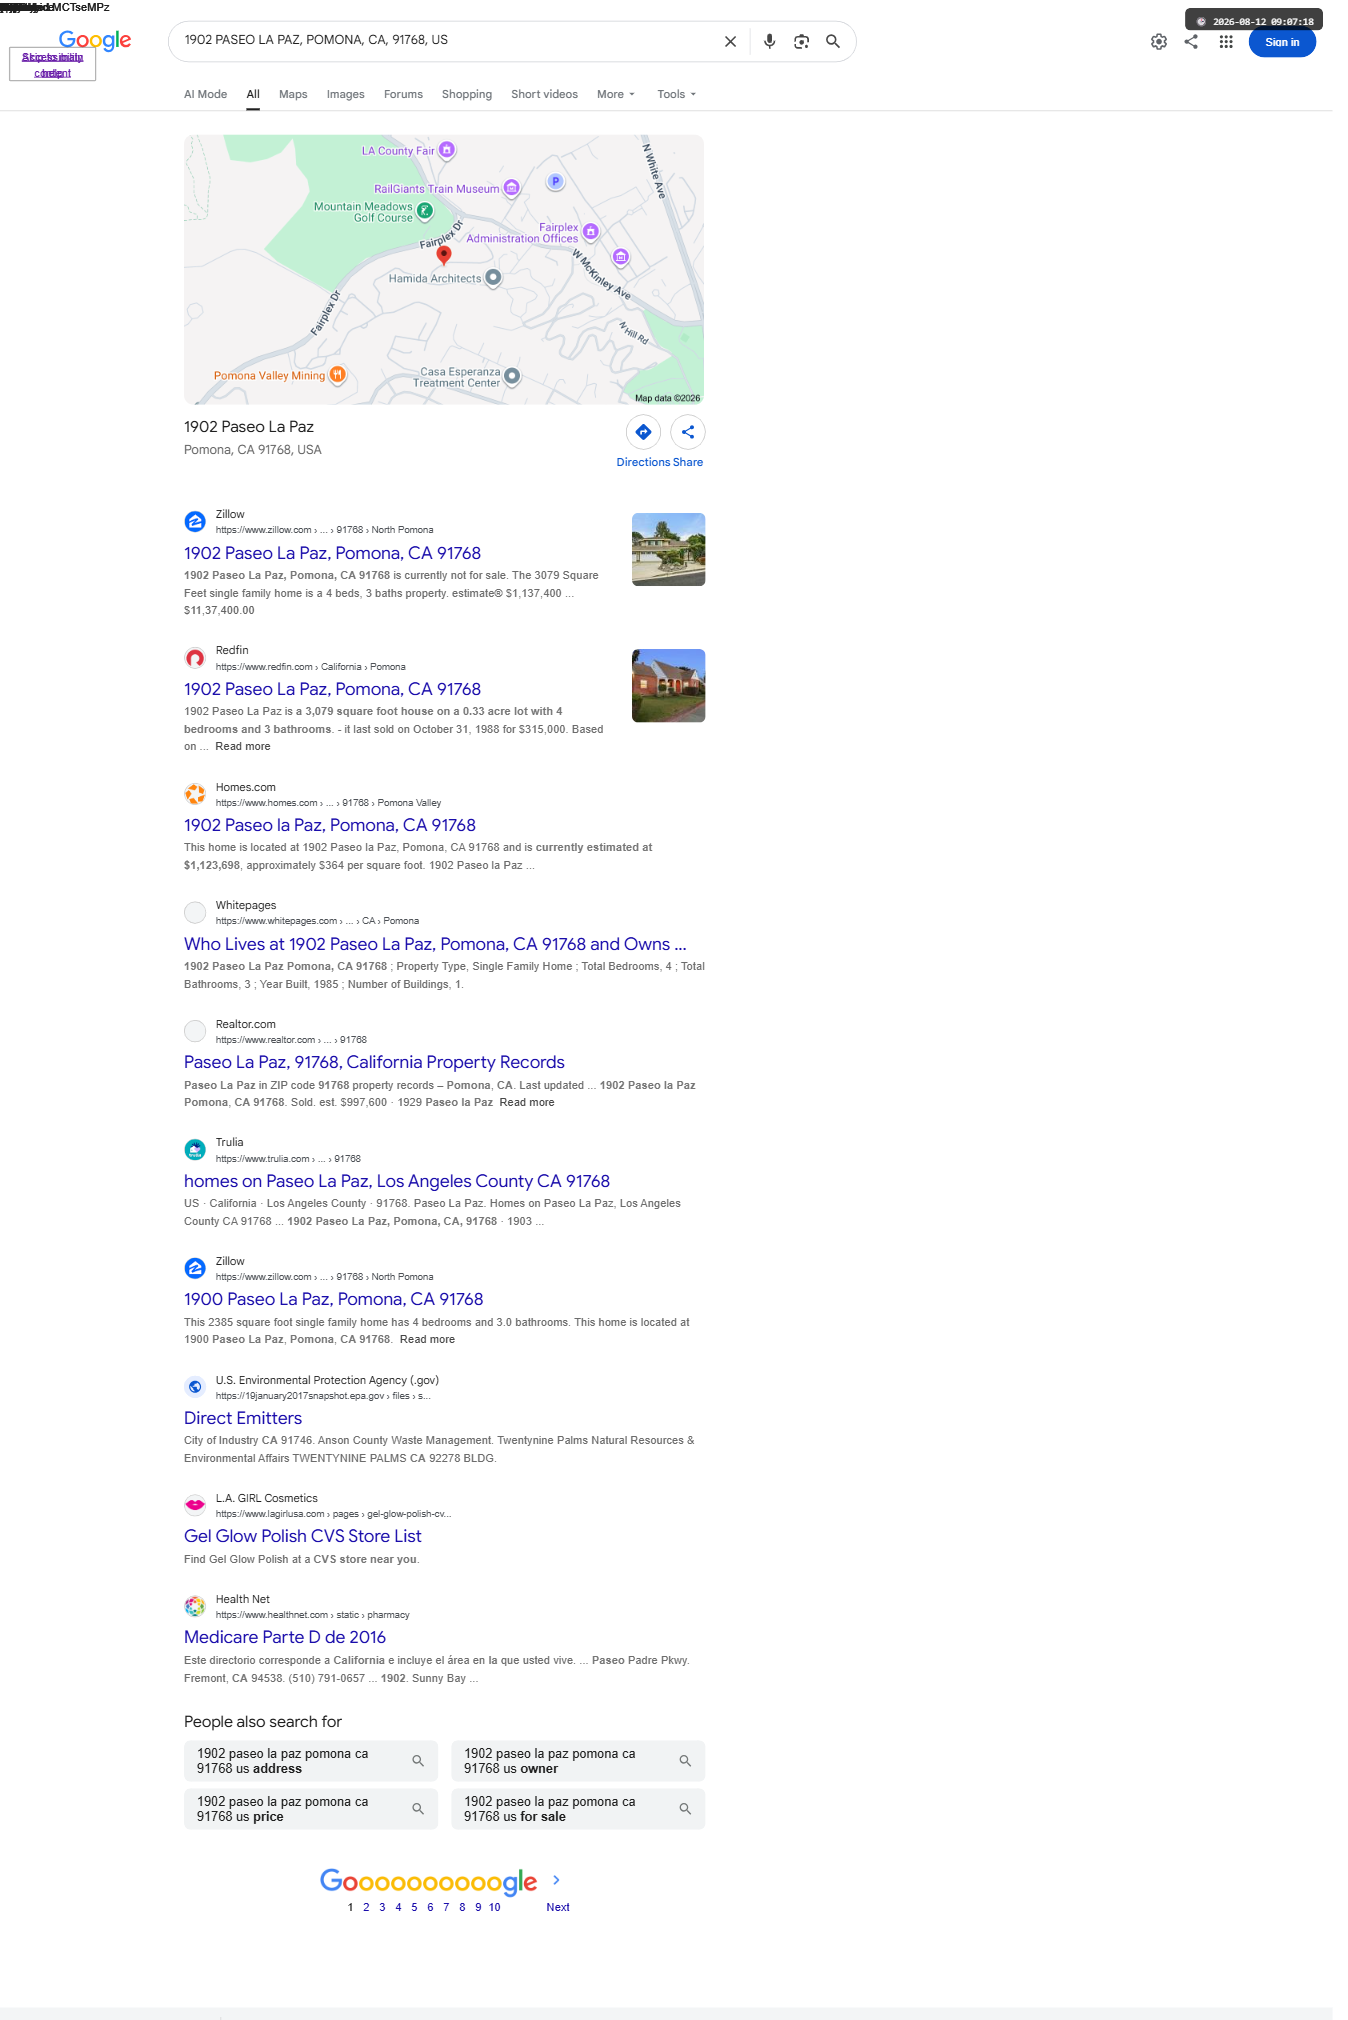
Task: Click the Directions icon under the map
Action: pyautogui.click(x=643, y=432)
